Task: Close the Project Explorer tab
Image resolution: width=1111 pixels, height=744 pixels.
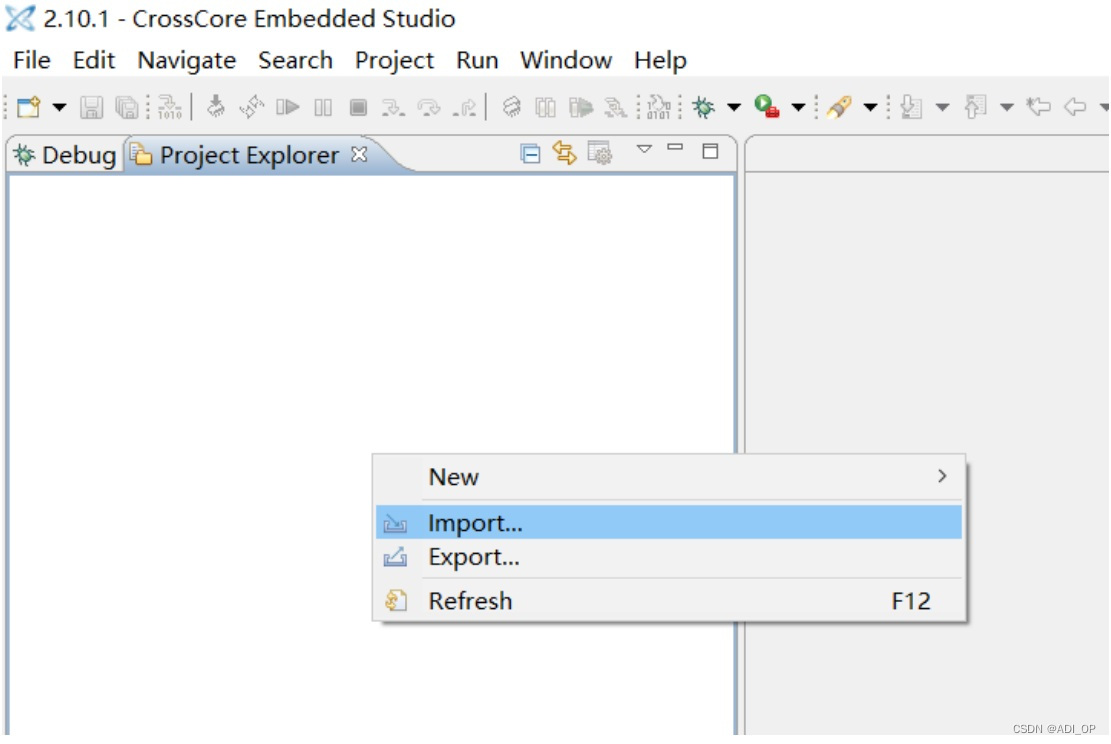Action: tap(360, 154)
